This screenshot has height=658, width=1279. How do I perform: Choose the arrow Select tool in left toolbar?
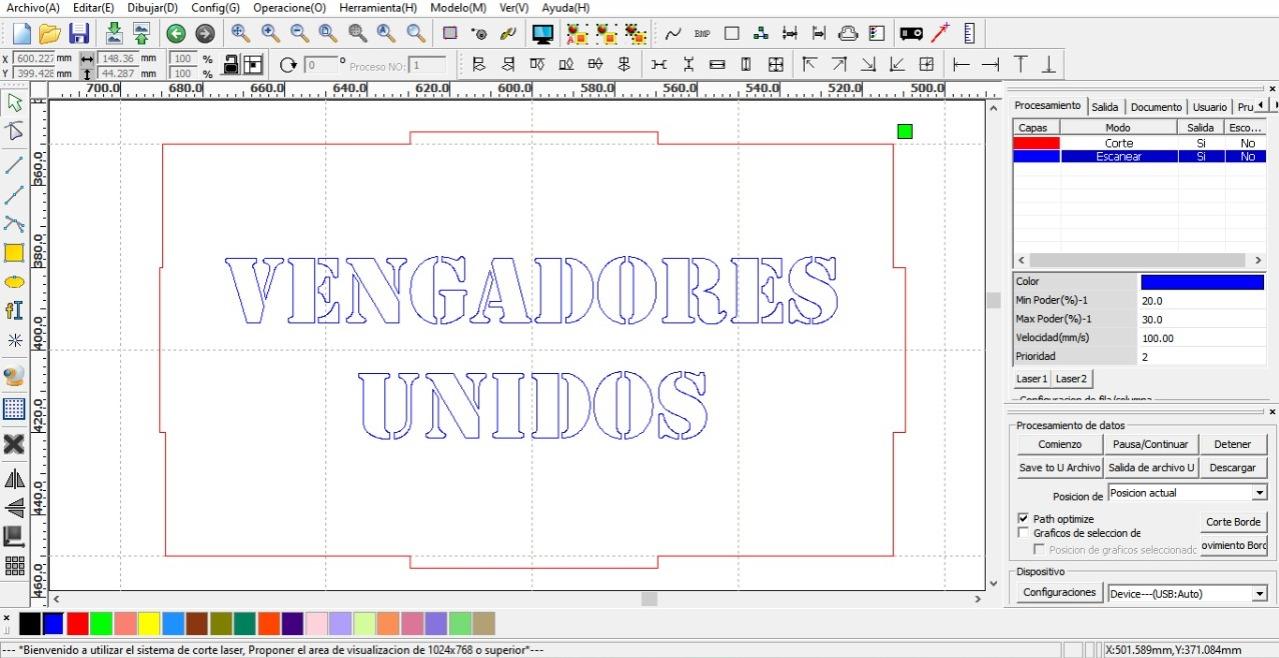coord(14,102)
